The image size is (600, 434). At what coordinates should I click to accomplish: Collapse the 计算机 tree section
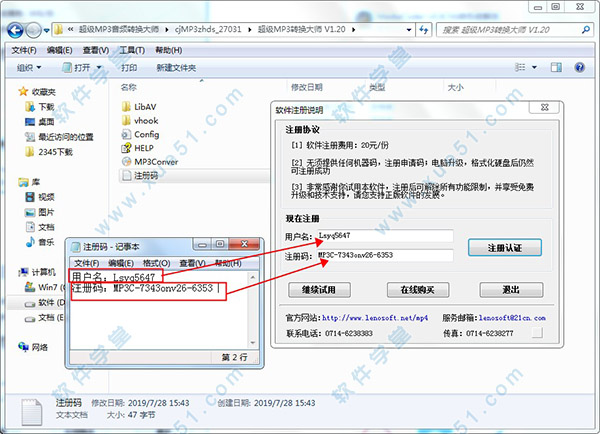coord(11,272)
